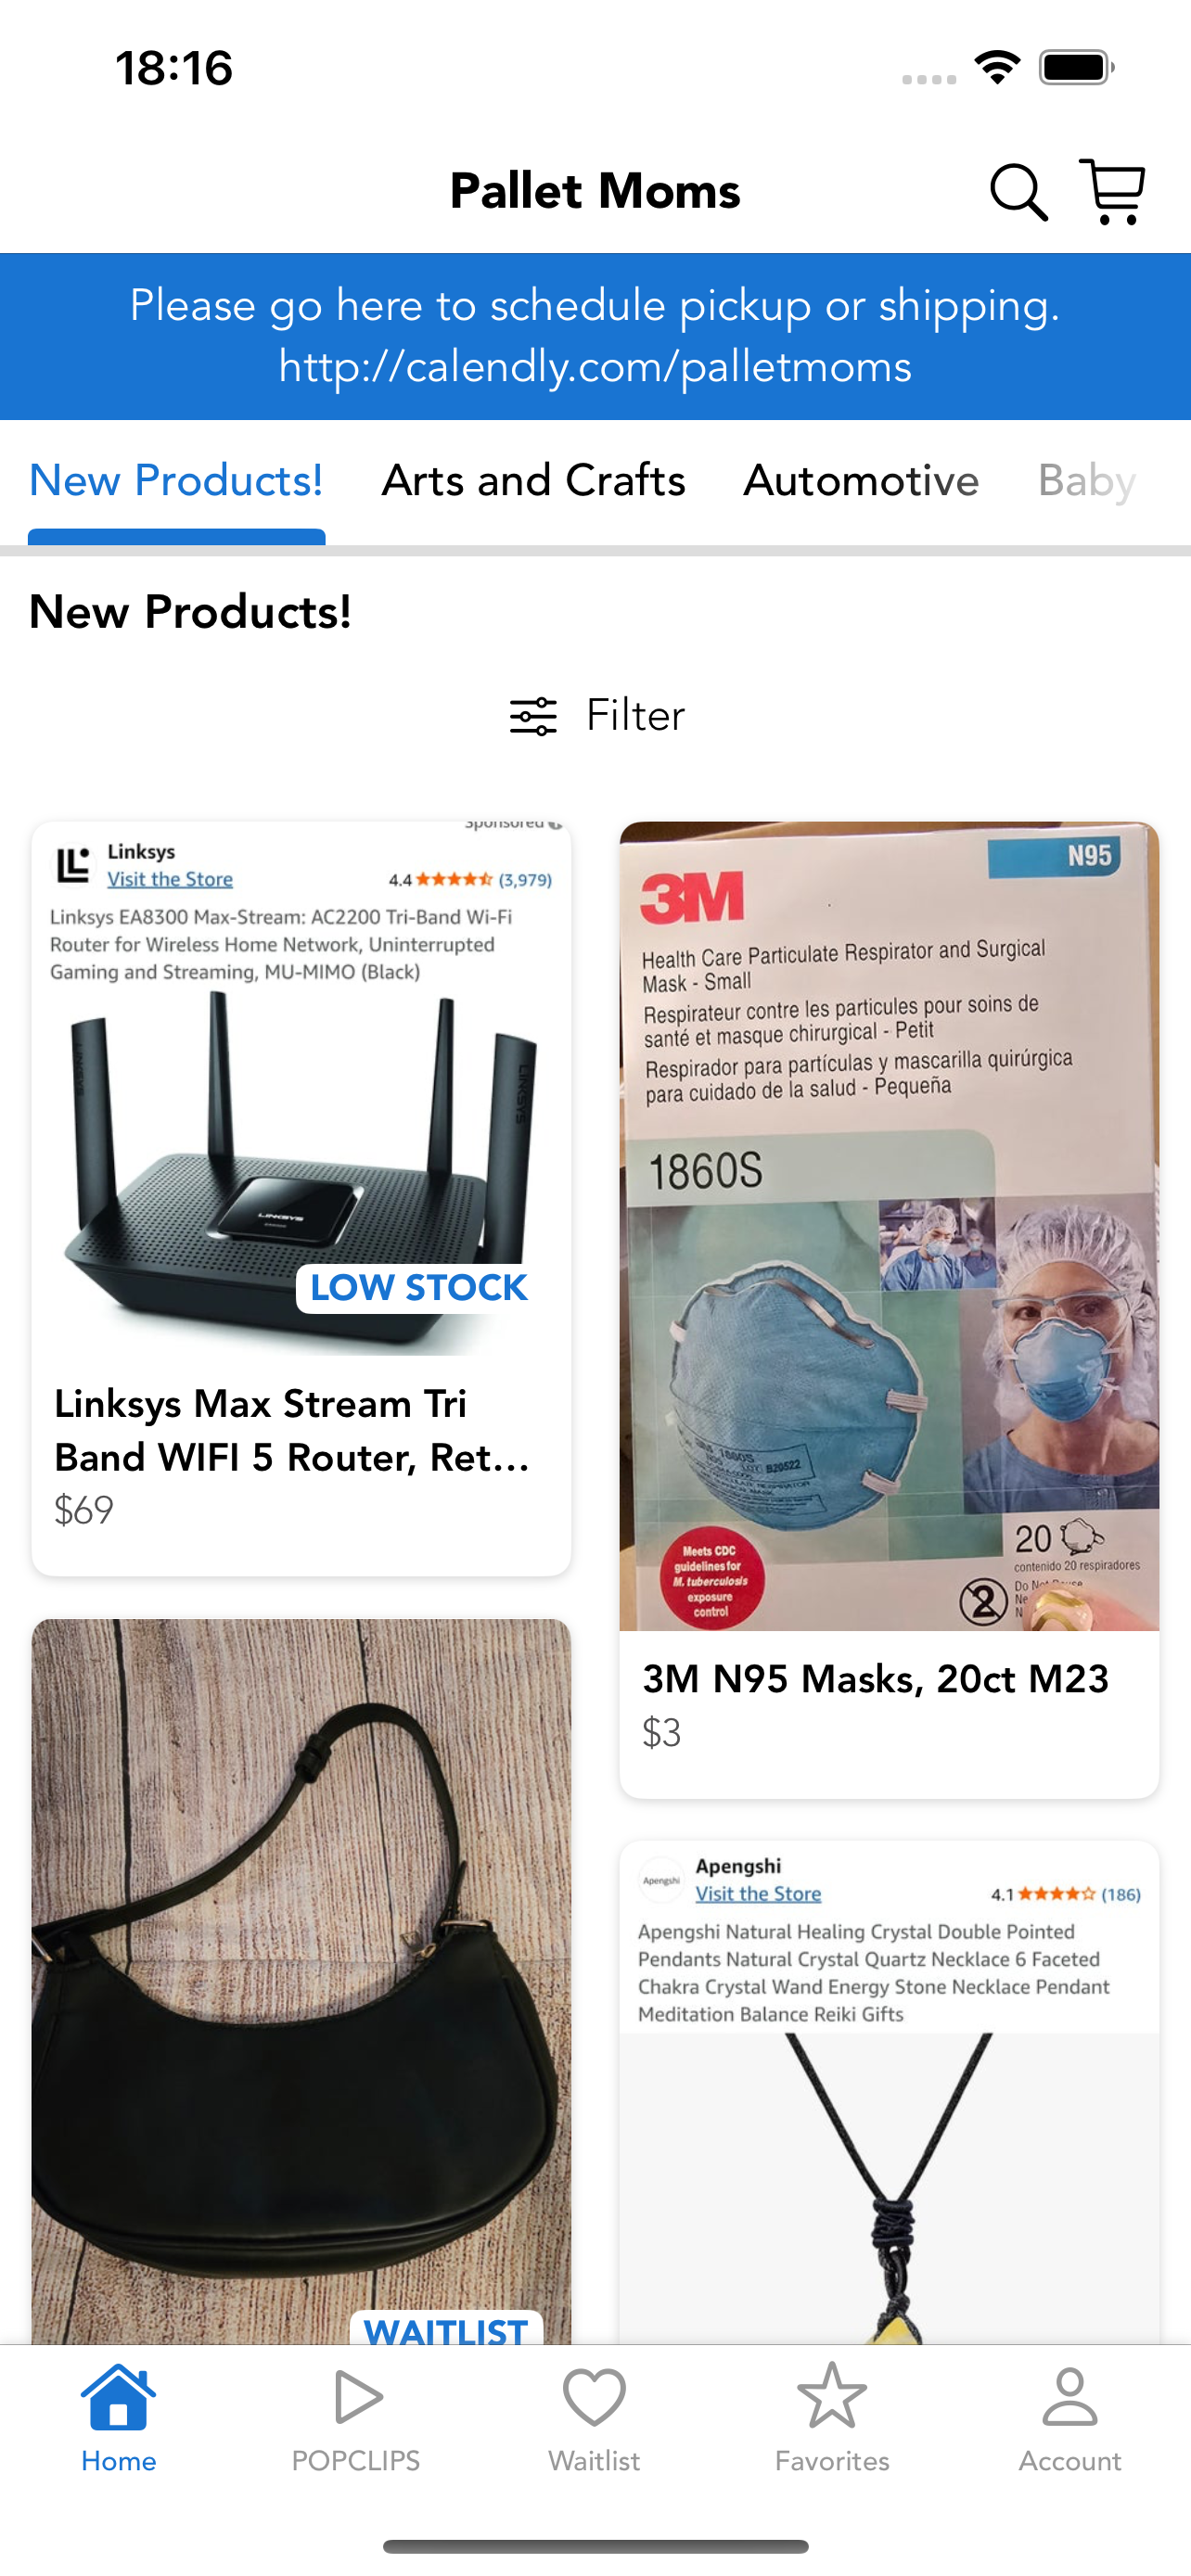Open the shopping cart icon
The height and width of the screenshot is (2576, 1191).
click(x=1113, y=191)
